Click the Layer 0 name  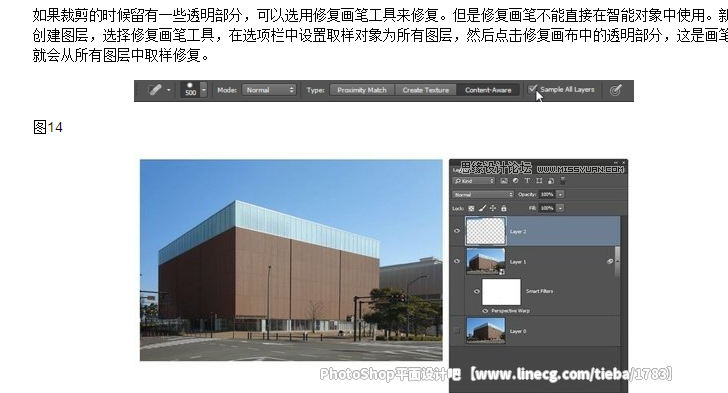(518, 331)
